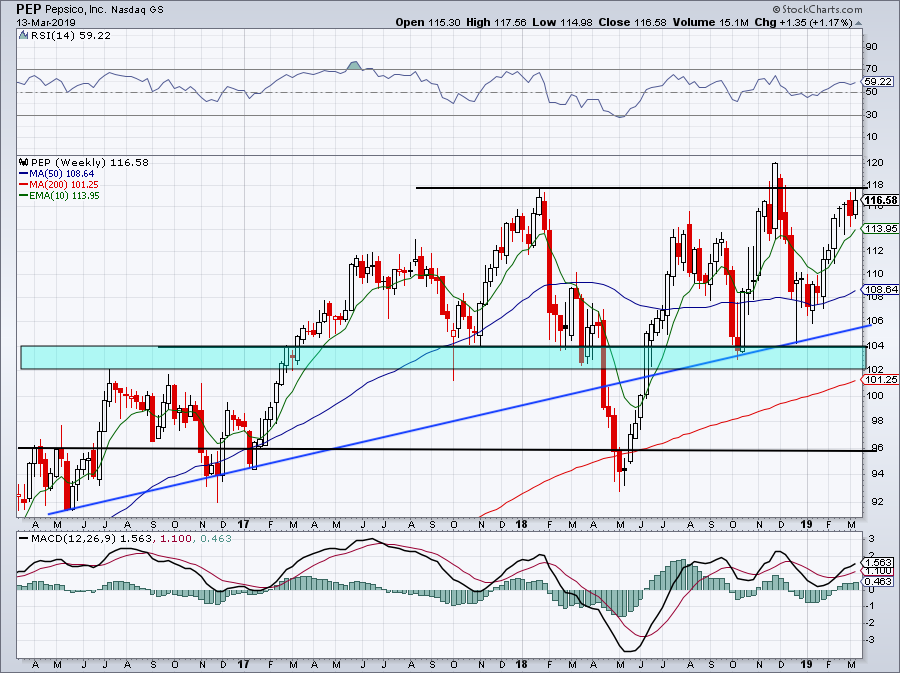Click the Open 115.30 value
The image size is (900, 673).
[426, 22]
